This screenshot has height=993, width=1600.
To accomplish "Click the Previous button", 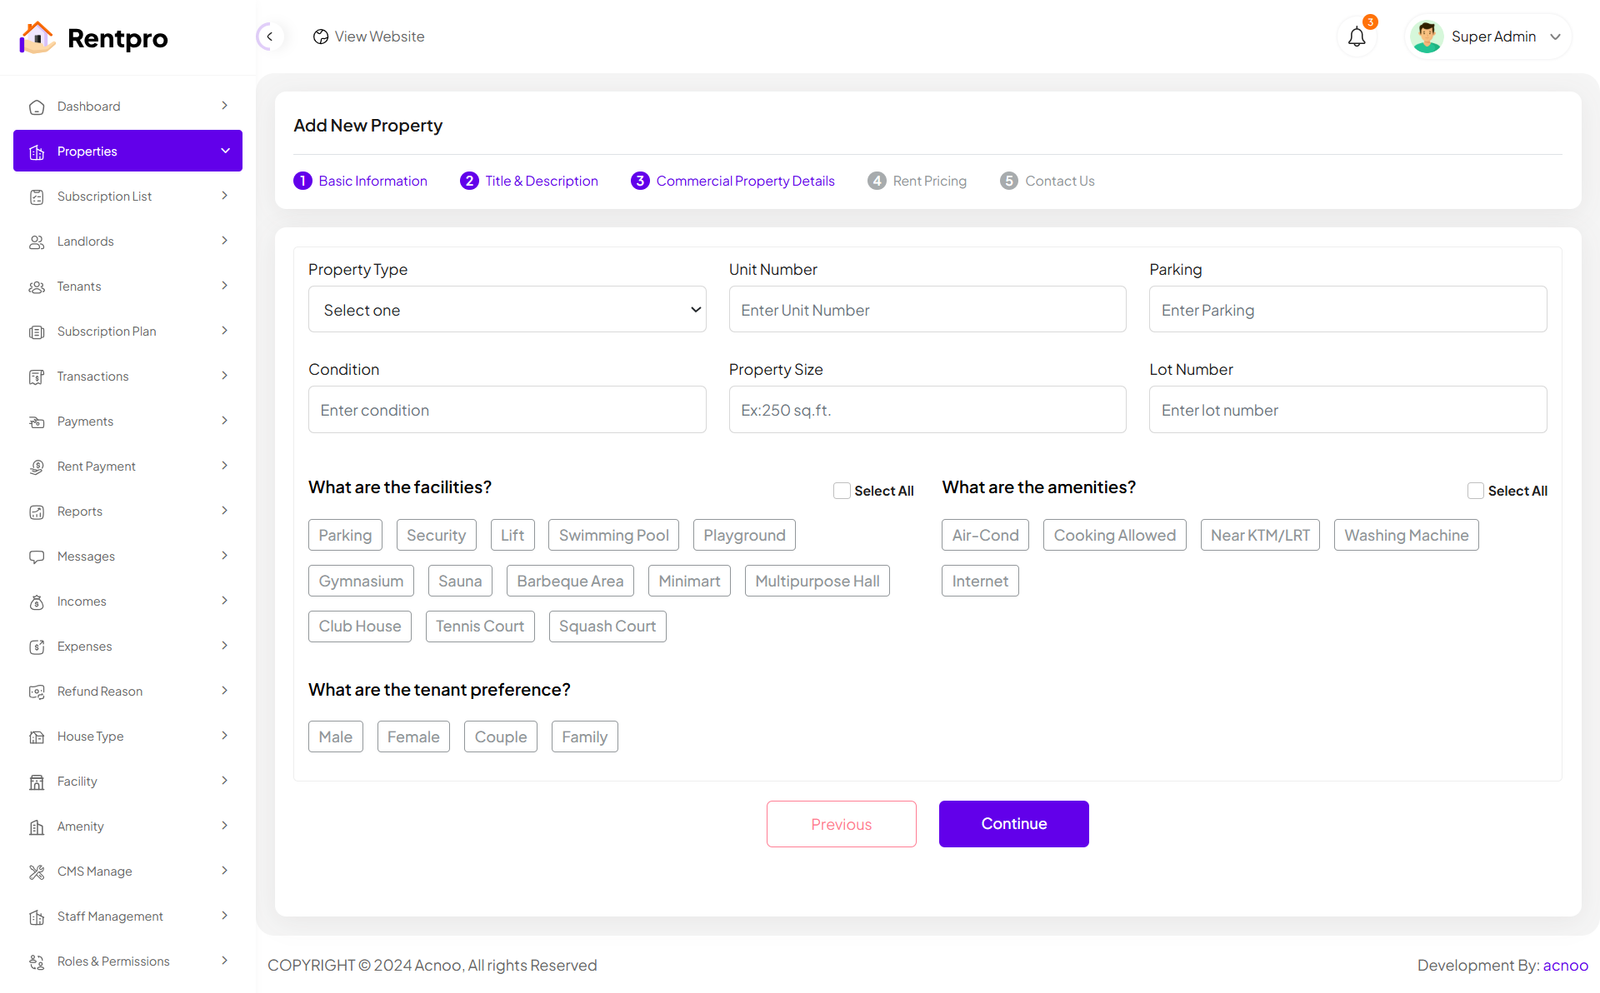I will tap(841, 824).
